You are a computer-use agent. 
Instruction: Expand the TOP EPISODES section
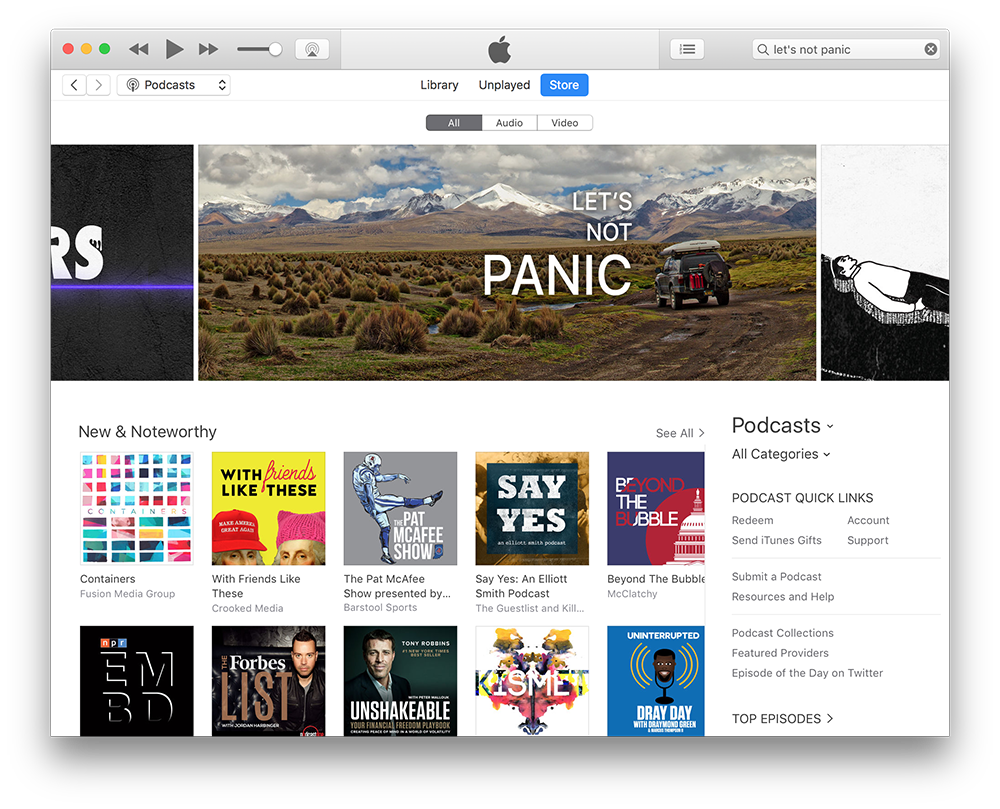pyautogui.click(x=783, y=718)
